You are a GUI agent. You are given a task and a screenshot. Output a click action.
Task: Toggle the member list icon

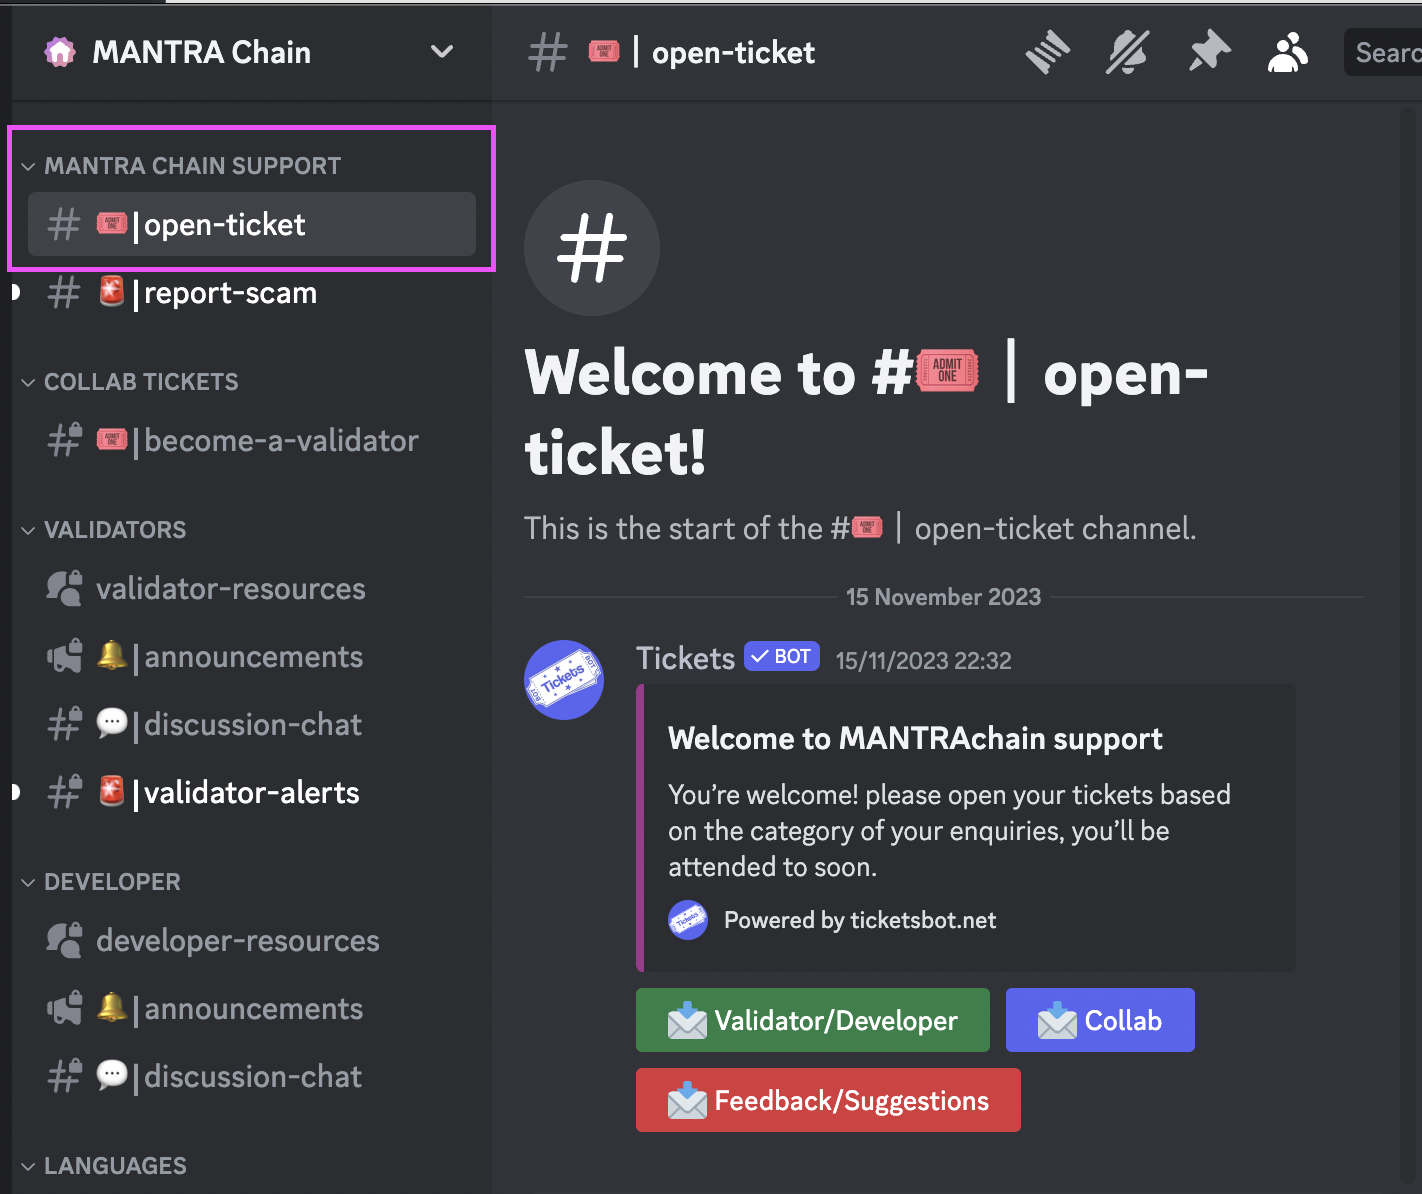[x=1287, y=52]
